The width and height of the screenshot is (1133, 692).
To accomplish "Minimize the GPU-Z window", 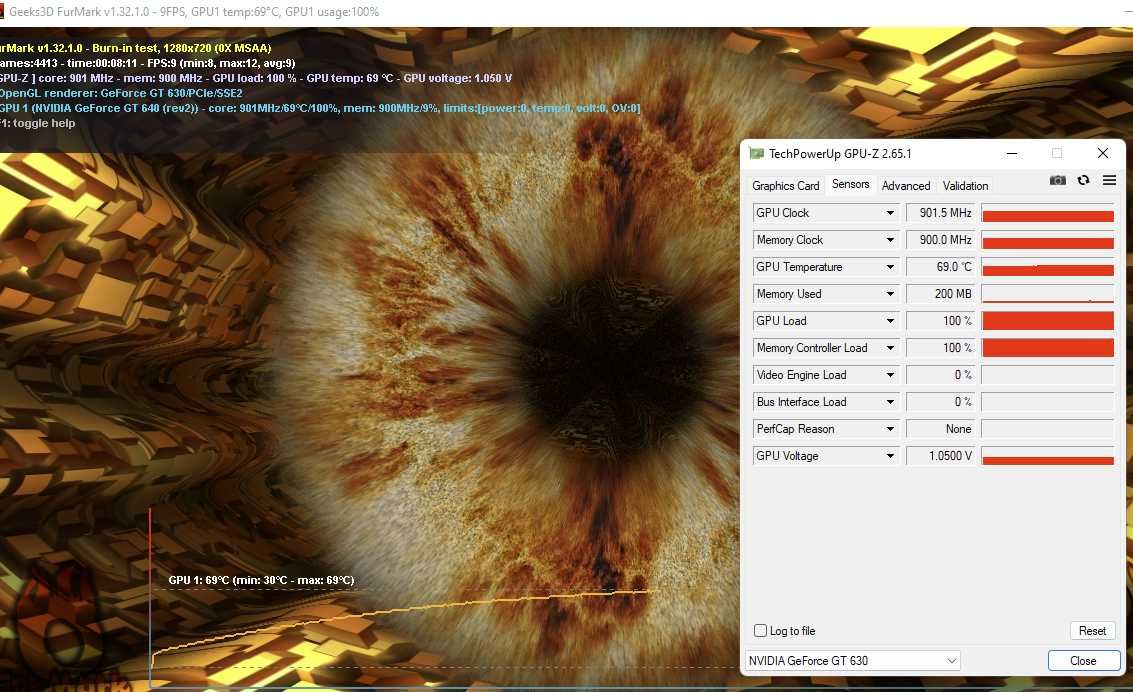I will 1012,153.
